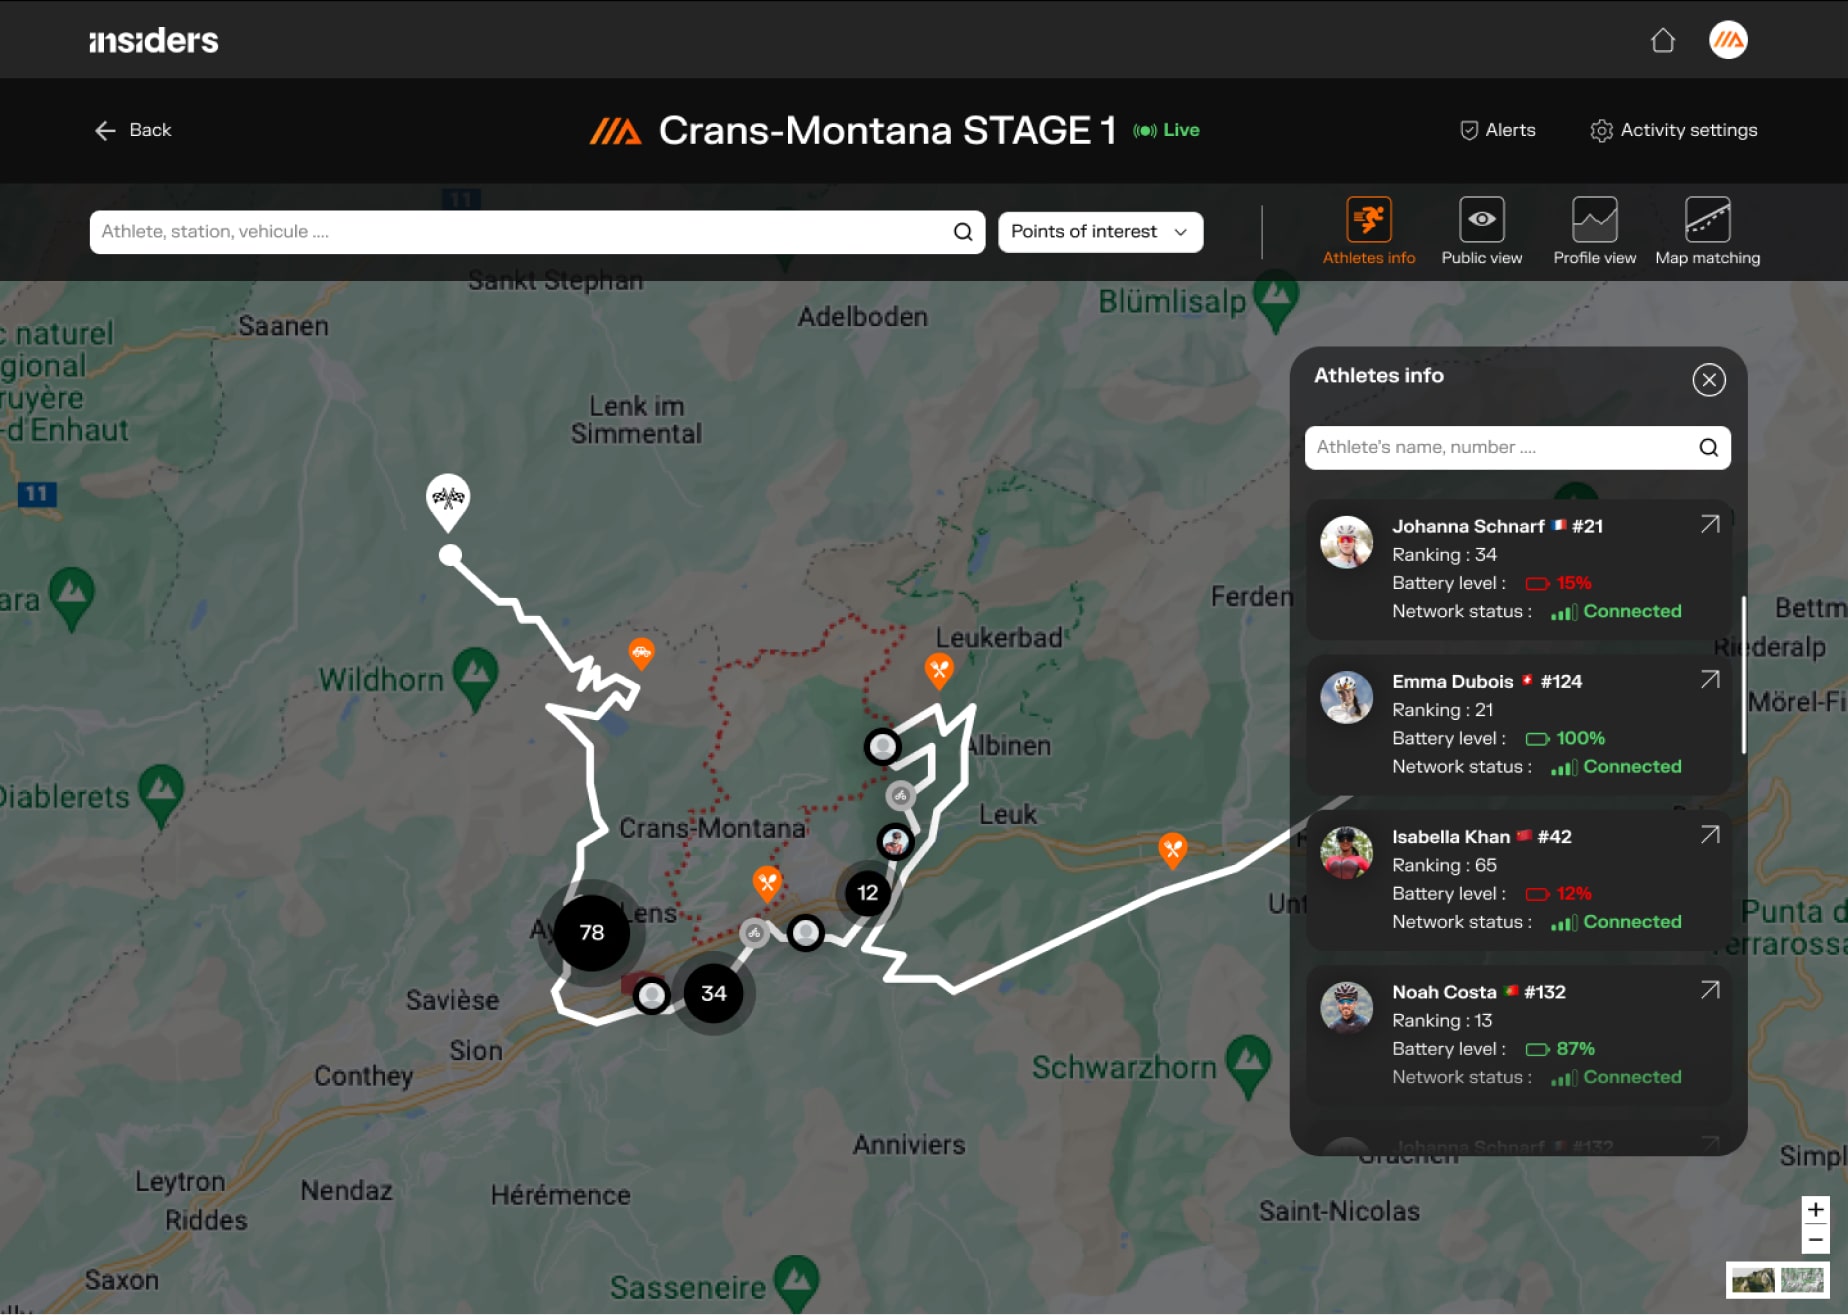Click athlete photo marker below Leuk
Image resolution: width=1848 pixels, height=1315 pixels.
[x=895, y=842]
